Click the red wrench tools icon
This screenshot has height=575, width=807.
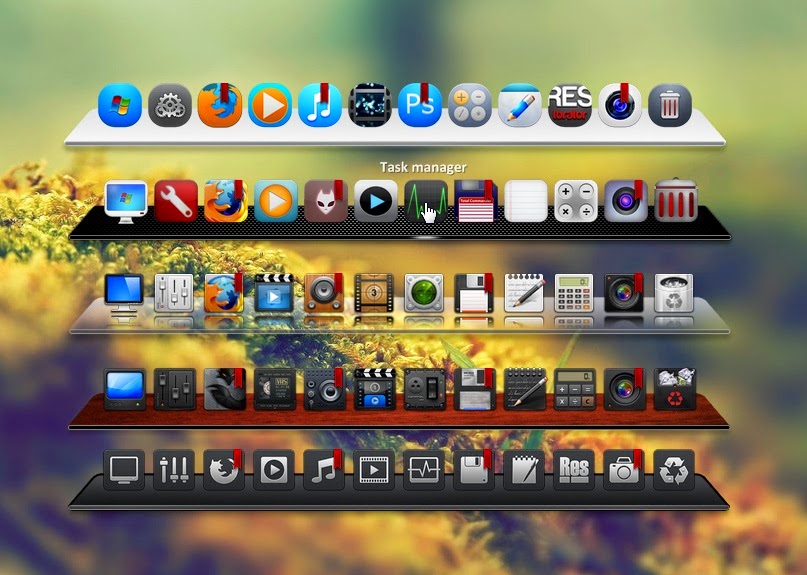click(x=176, y=201)
